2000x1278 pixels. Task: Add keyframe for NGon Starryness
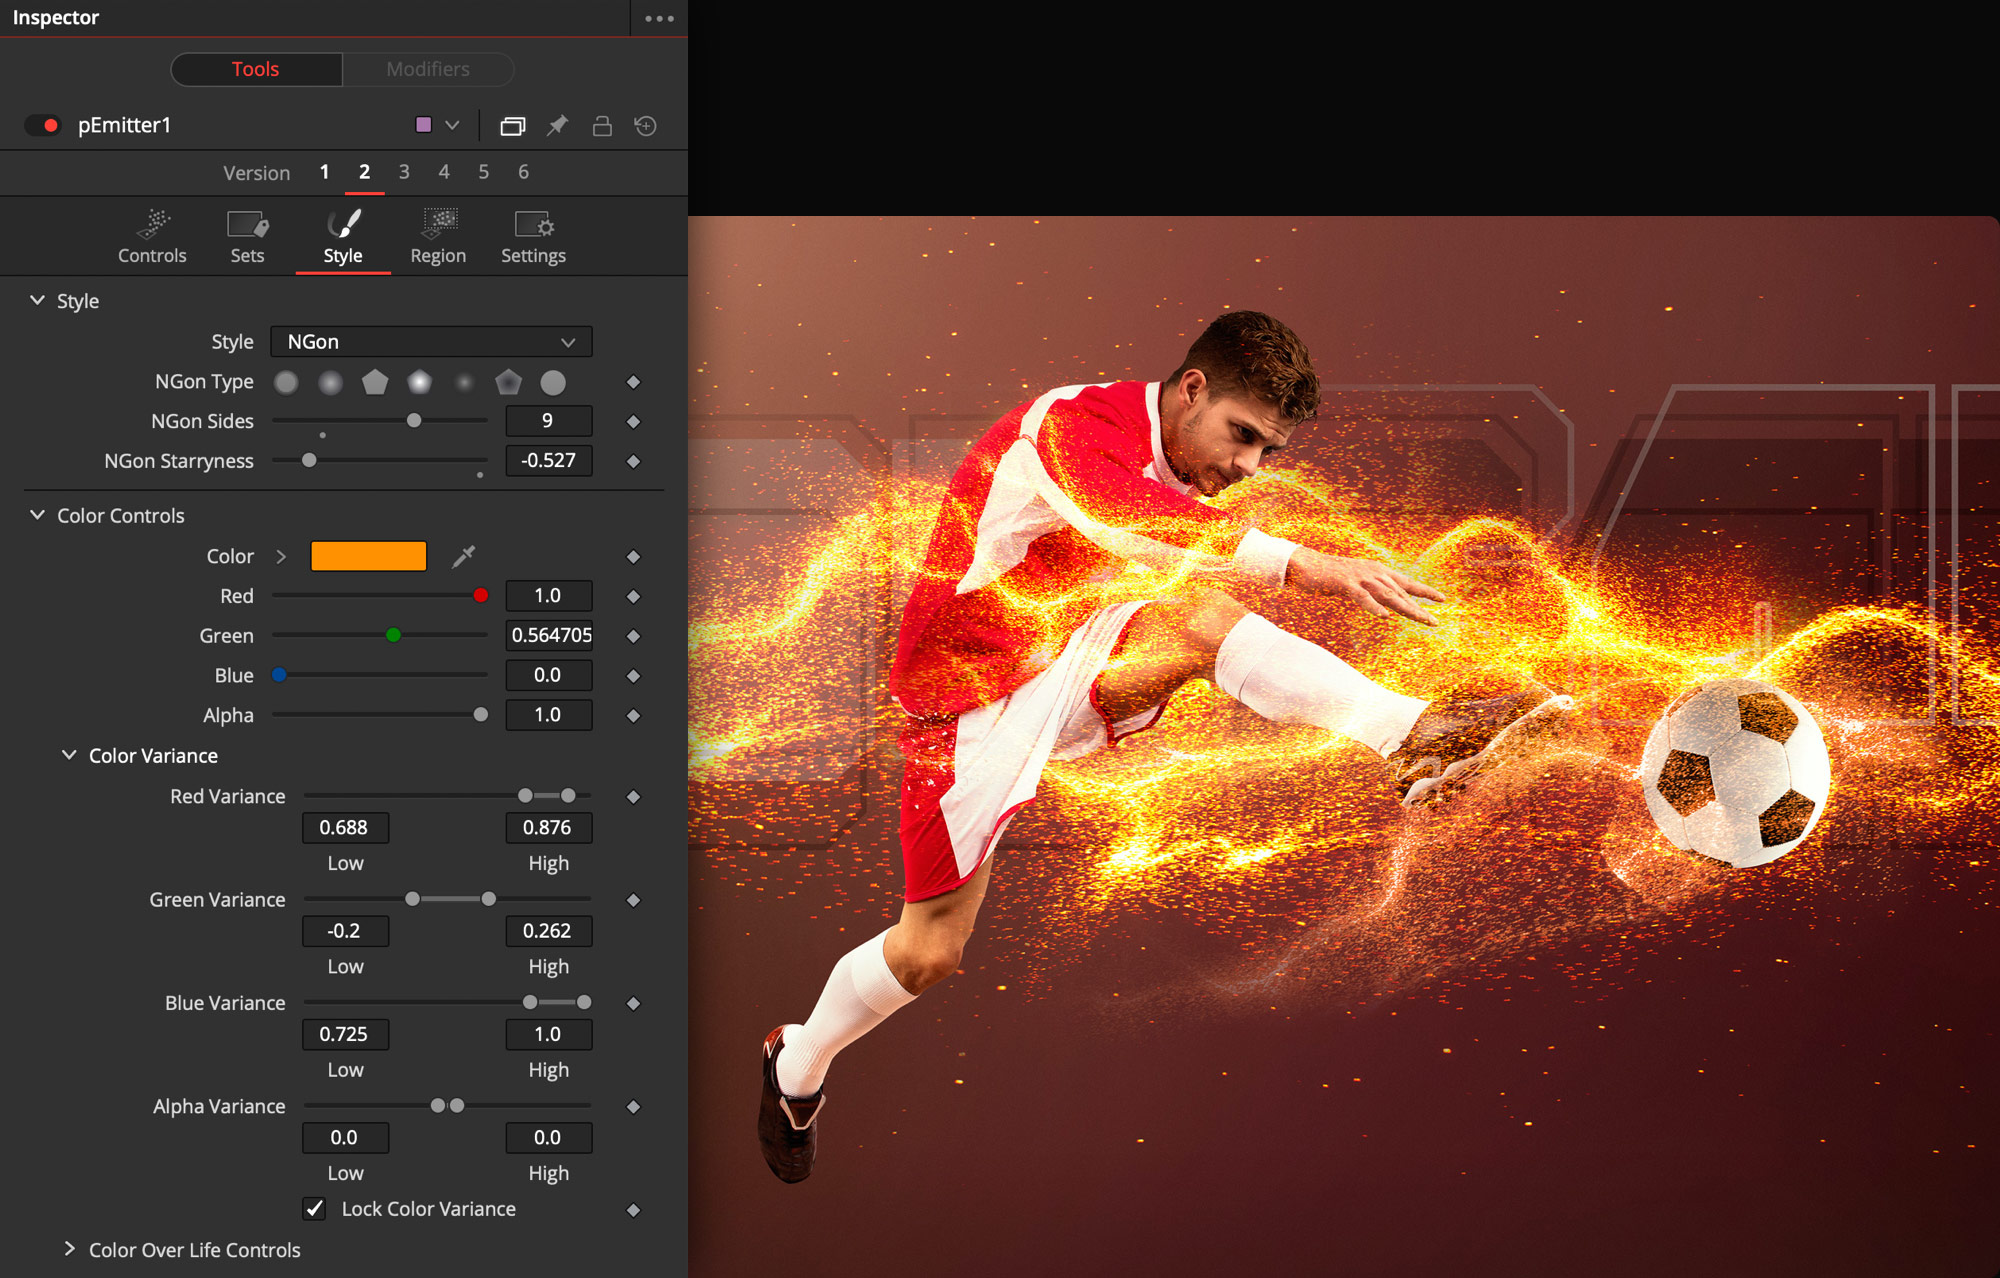tap(633, 461)
